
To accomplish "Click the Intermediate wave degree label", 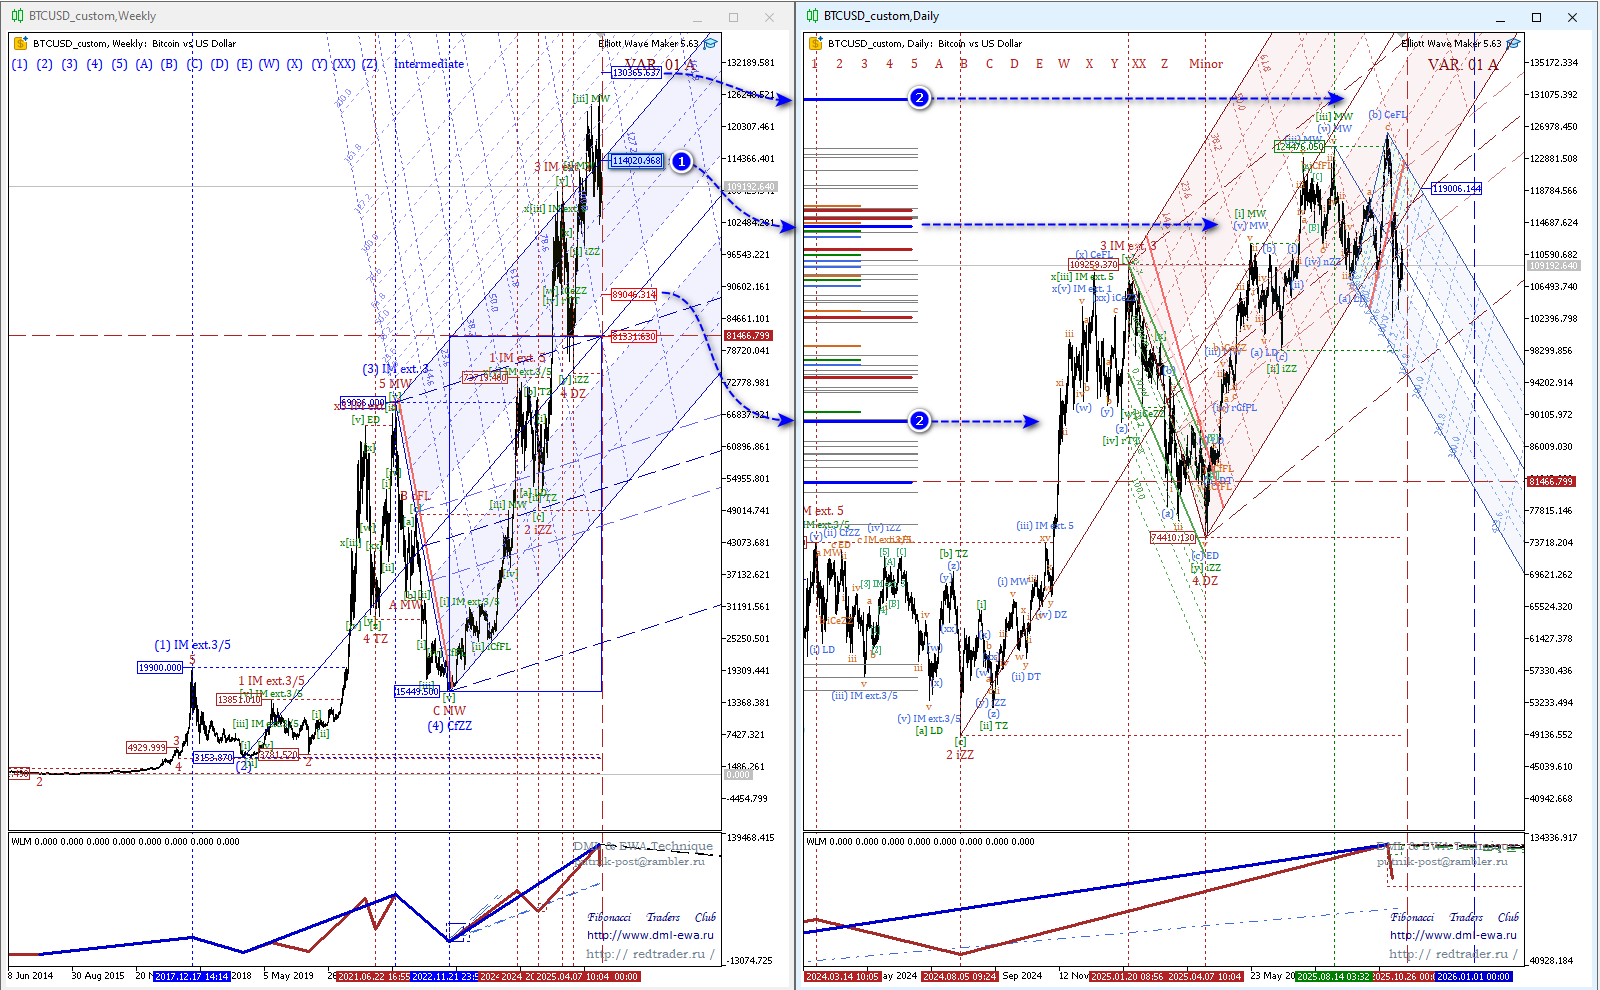I will point(429,64).
